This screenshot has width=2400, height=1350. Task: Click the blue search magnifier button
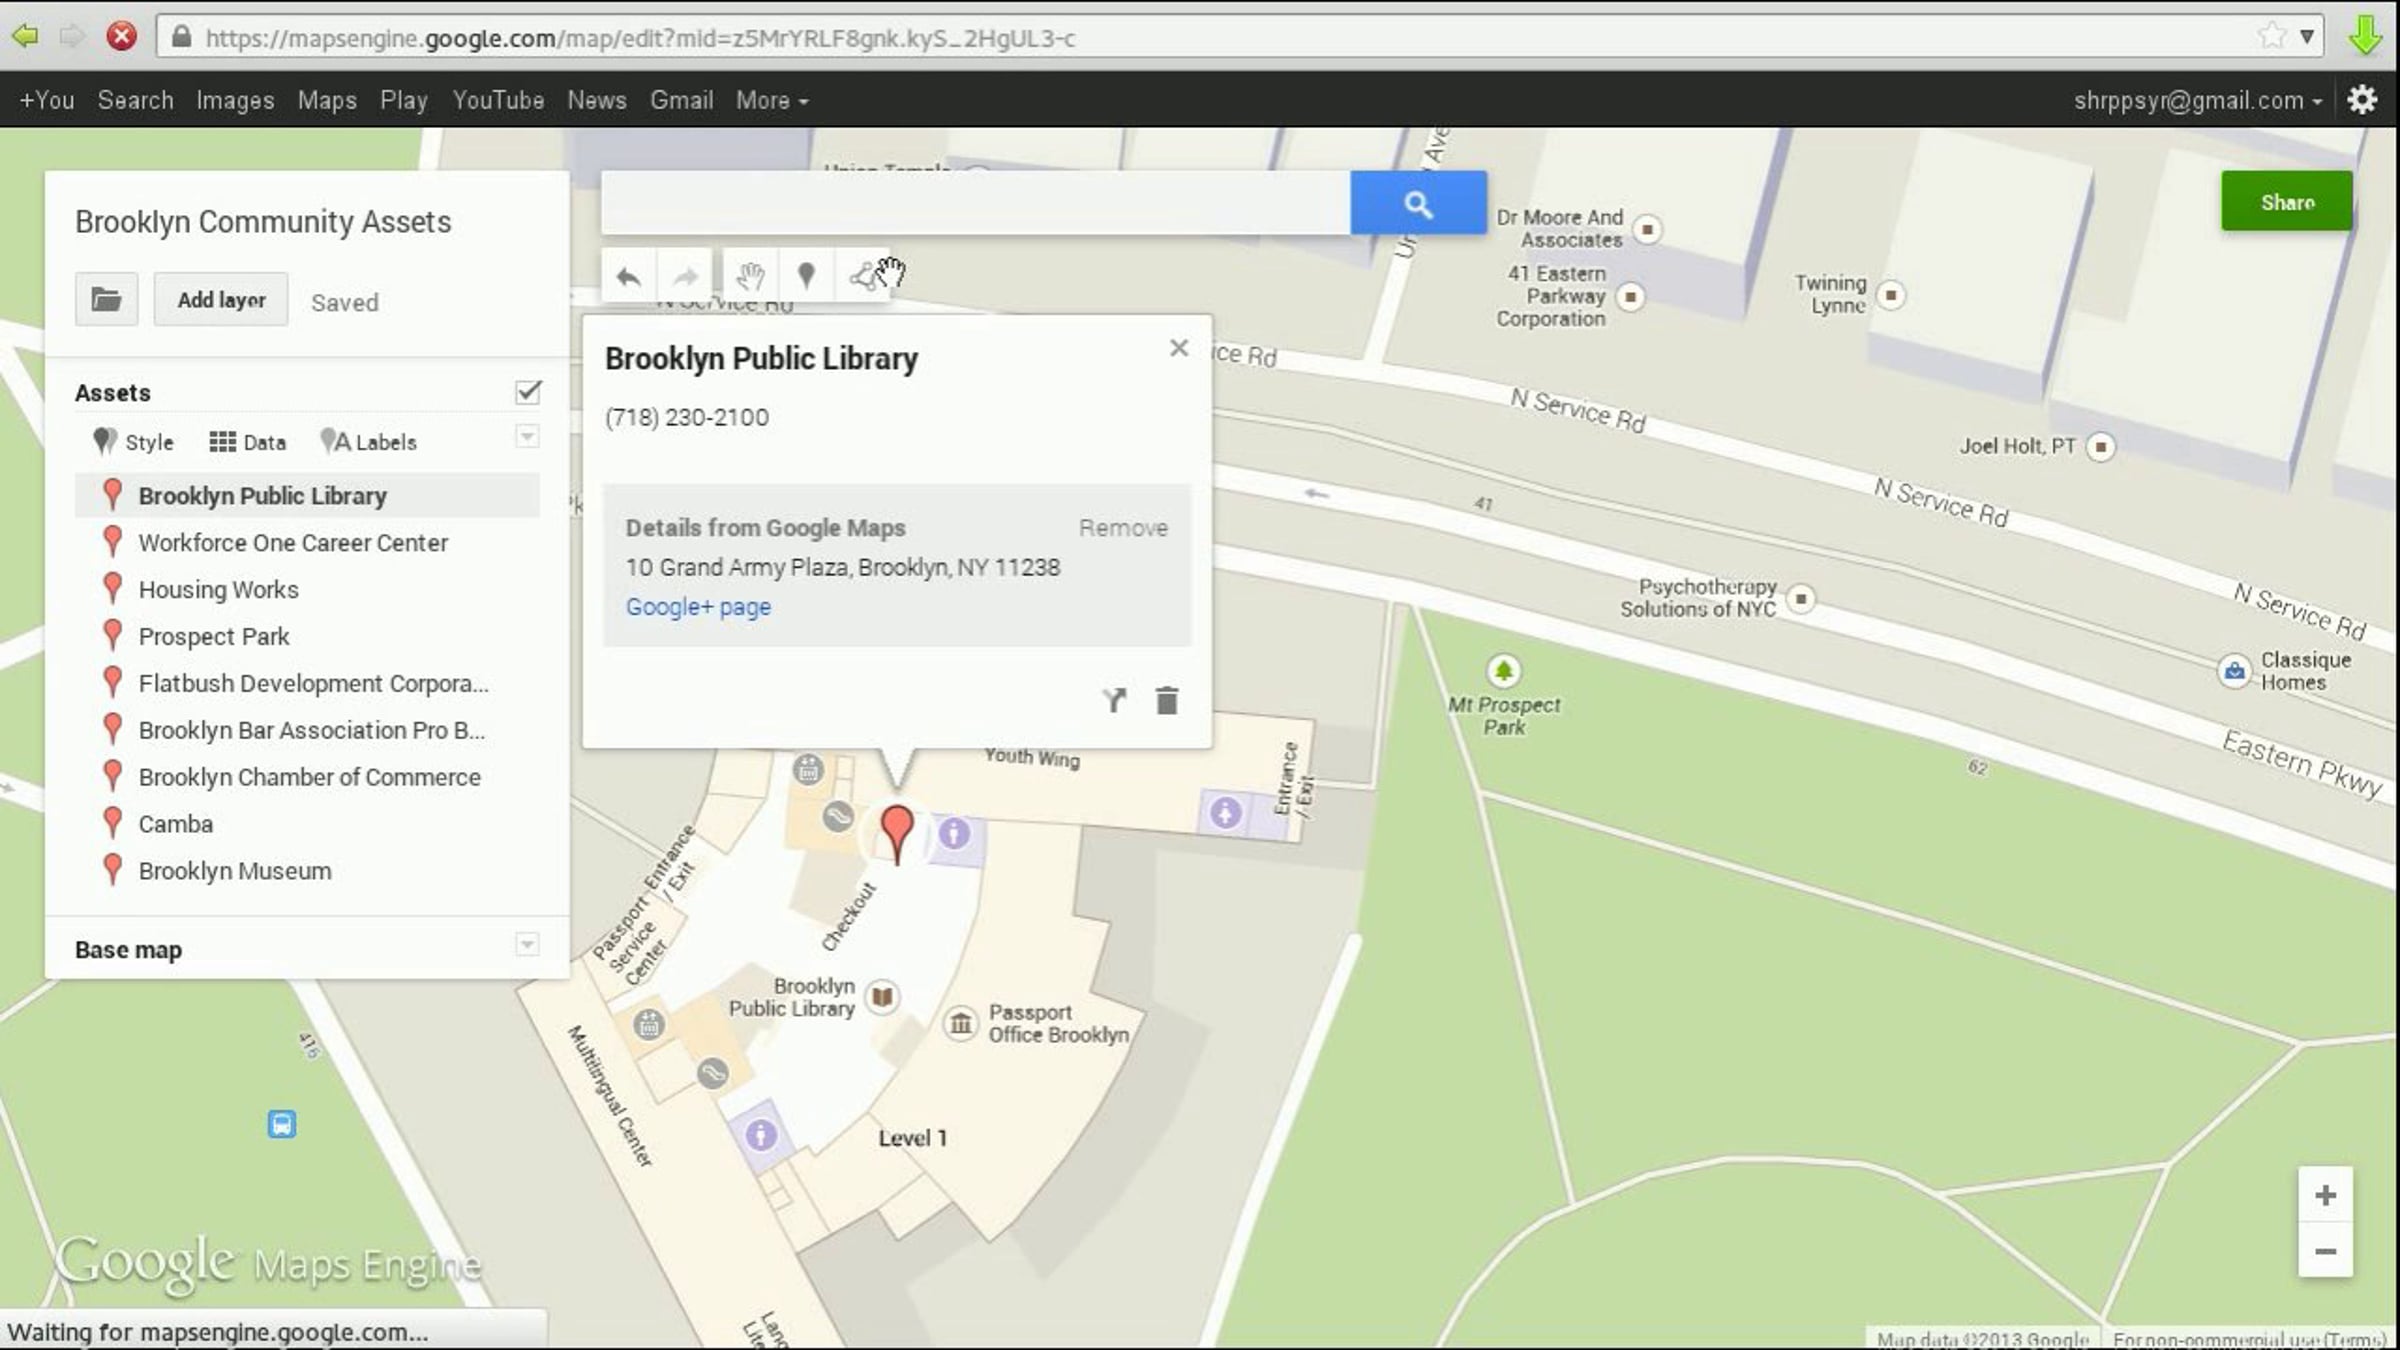pyautogui.click(x=1418, y=204)
